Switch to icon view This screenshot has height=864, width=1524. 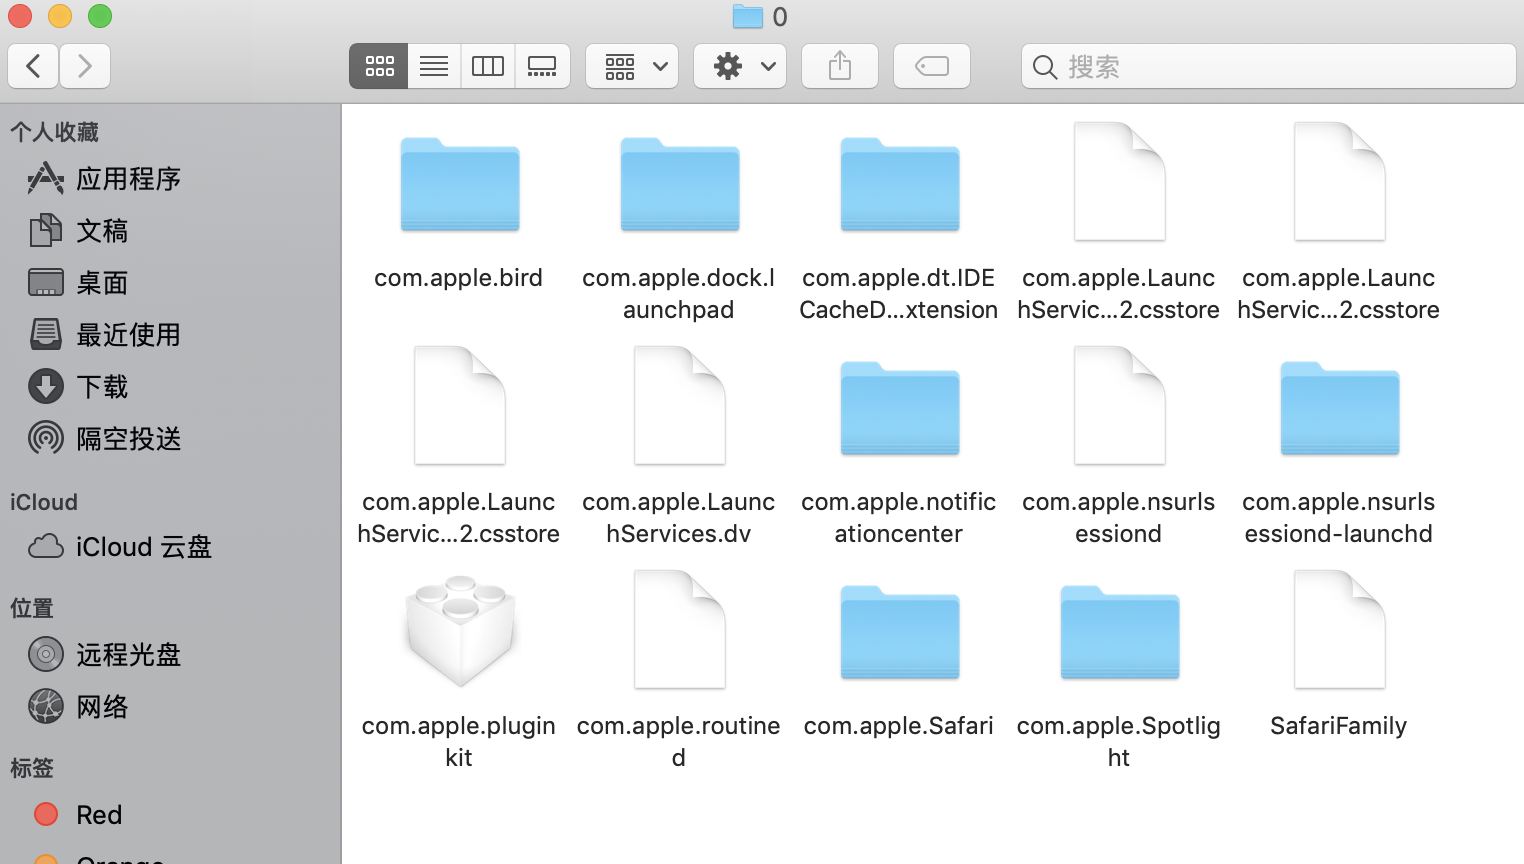point(379,66)
